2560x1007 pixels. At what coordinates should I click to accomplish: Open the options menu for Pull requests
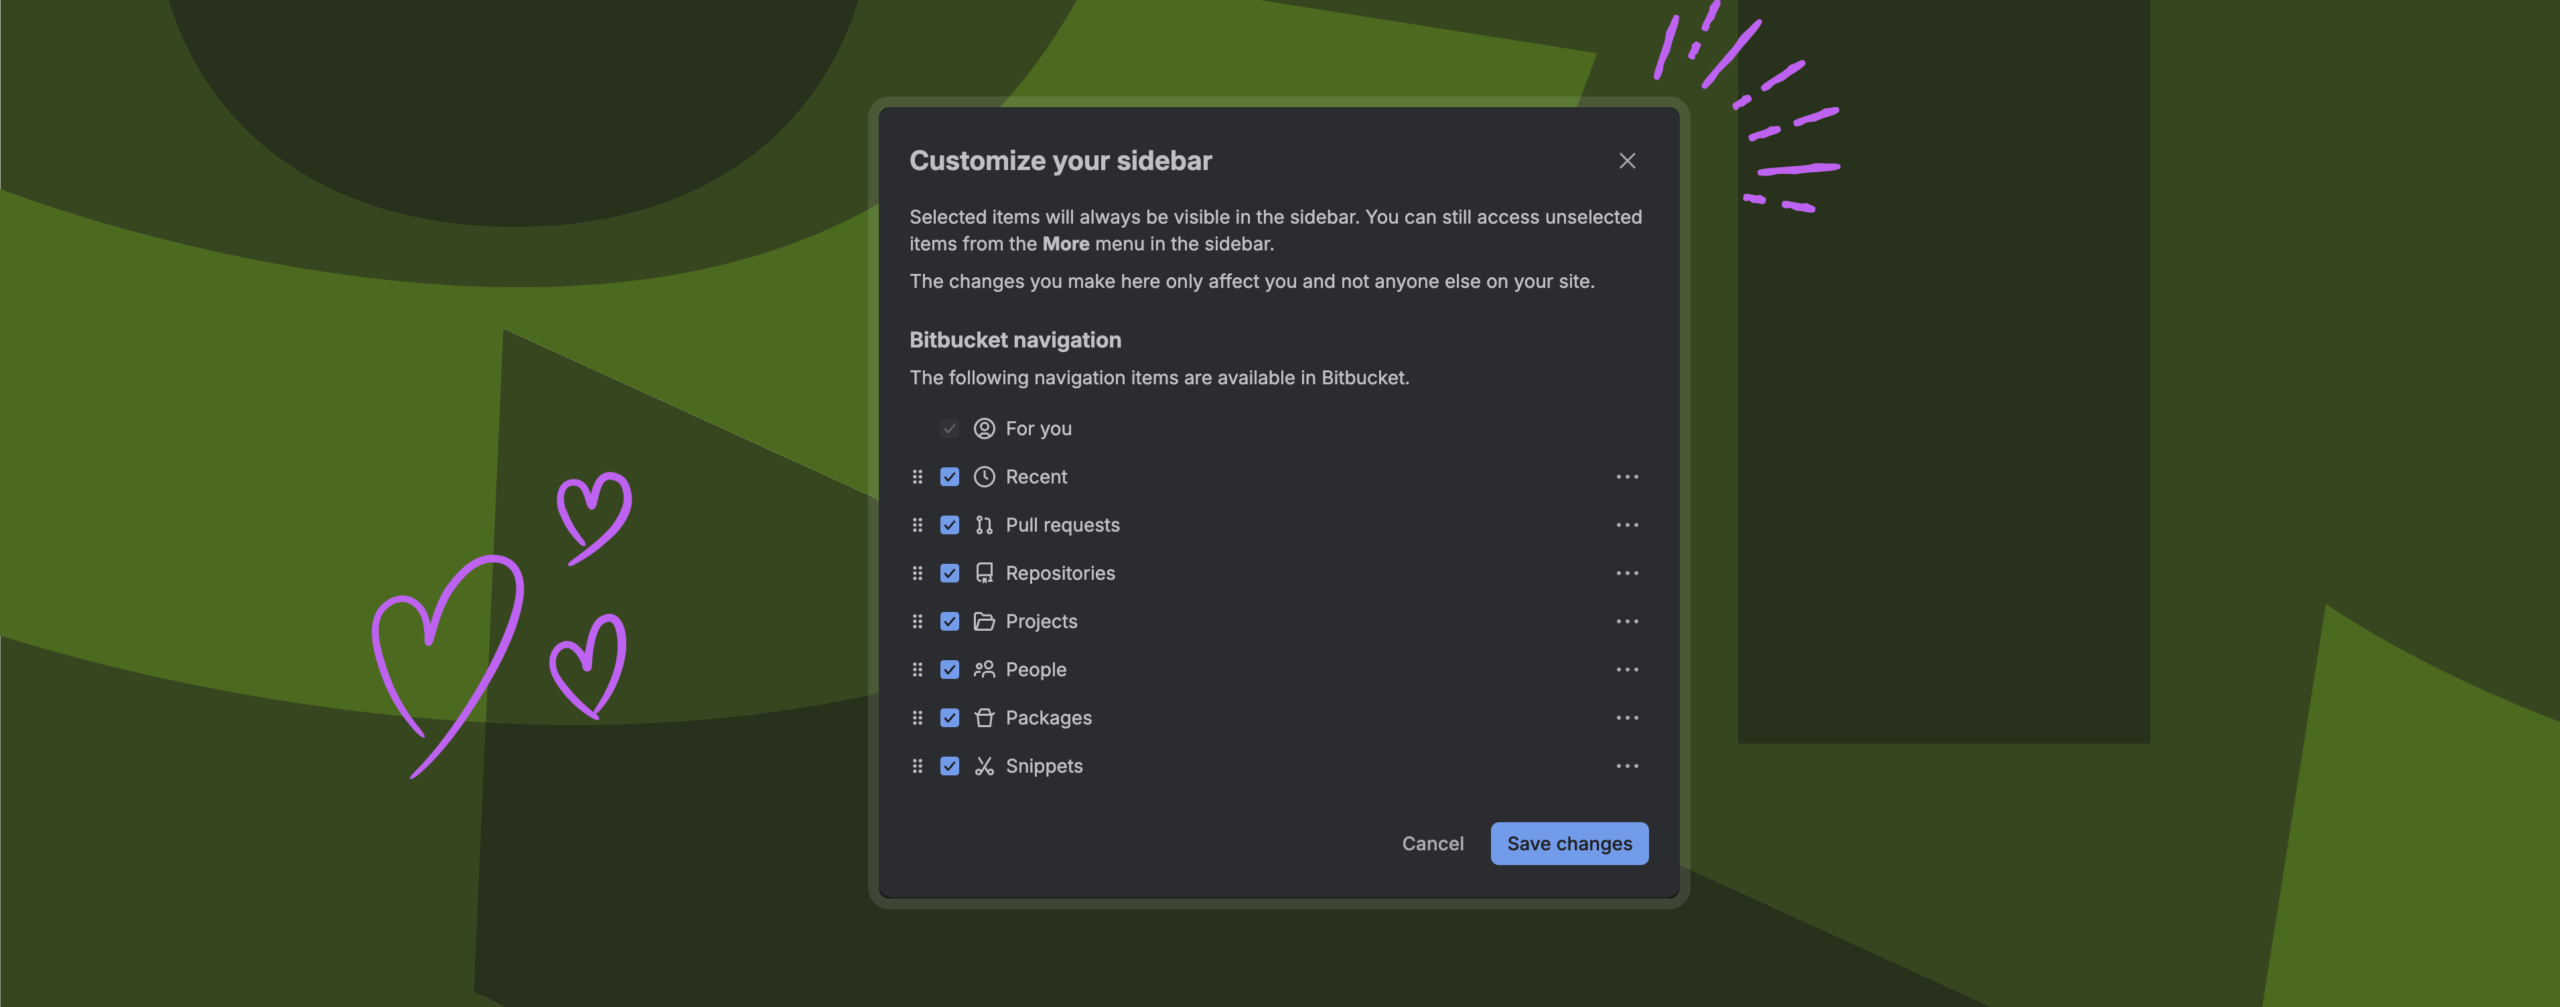point(1628,524)
